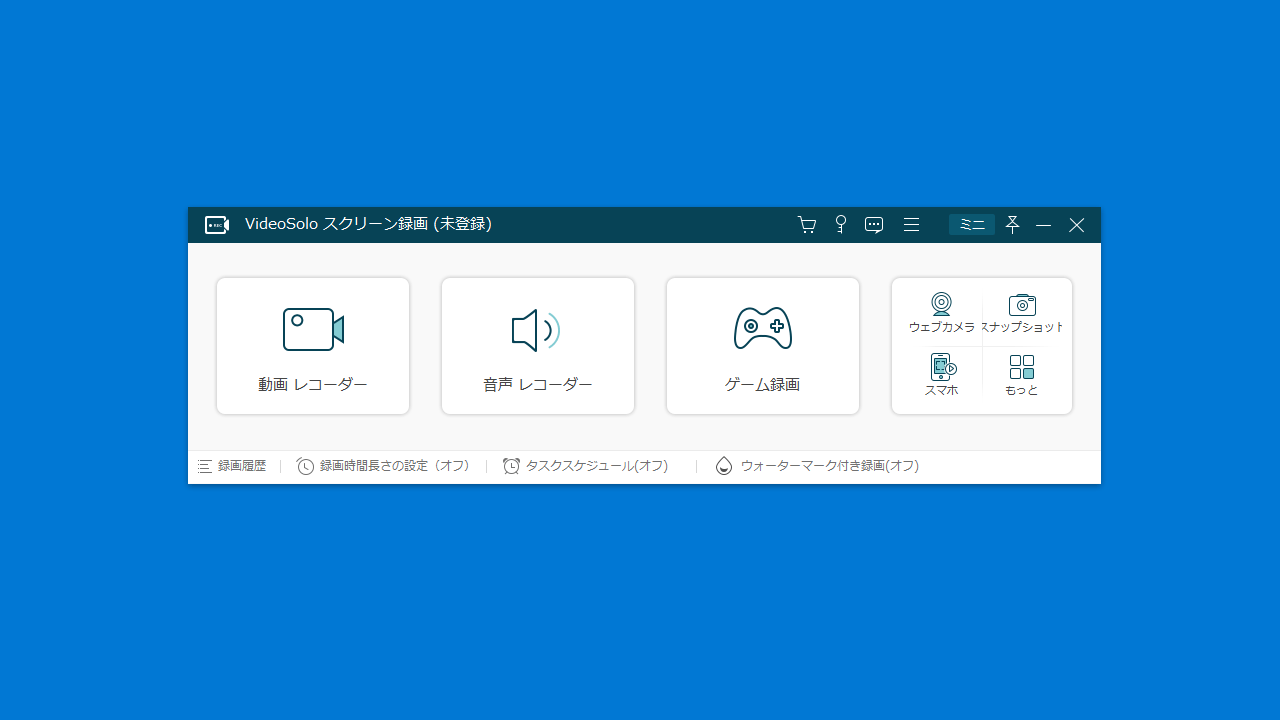Open タスクスケジュール(オフ) task schedule

click(586, 466)
